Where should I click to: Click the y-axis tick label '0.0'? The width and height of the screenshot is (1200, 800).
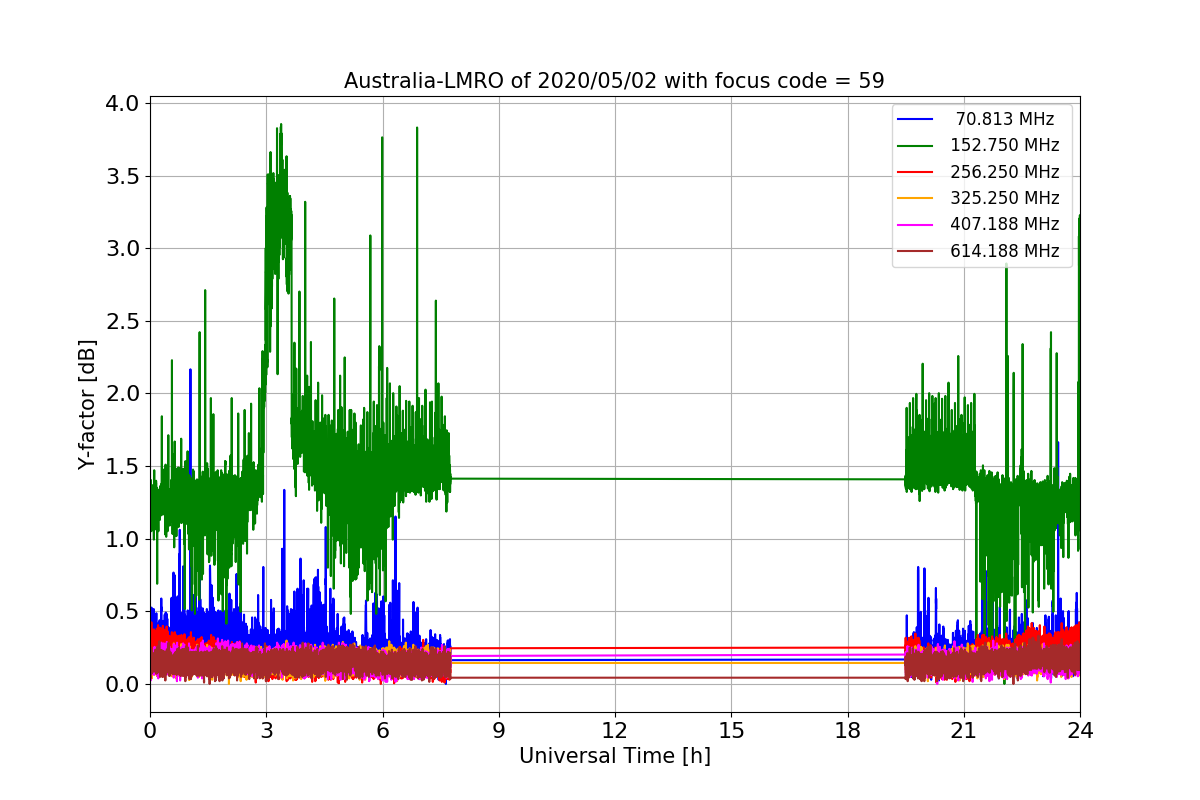point(124,684)
